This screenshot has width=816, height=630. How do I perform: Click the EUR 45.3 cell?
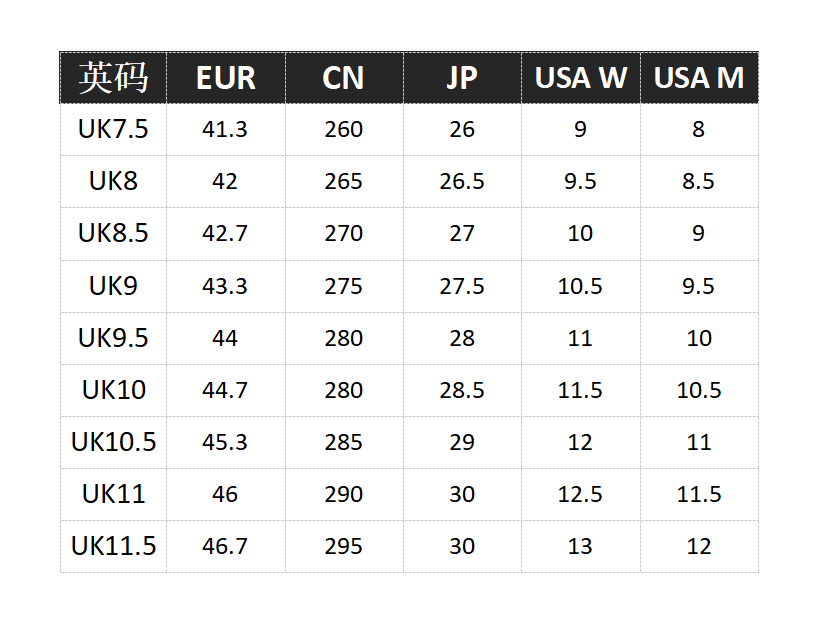(x=226, y=442)
